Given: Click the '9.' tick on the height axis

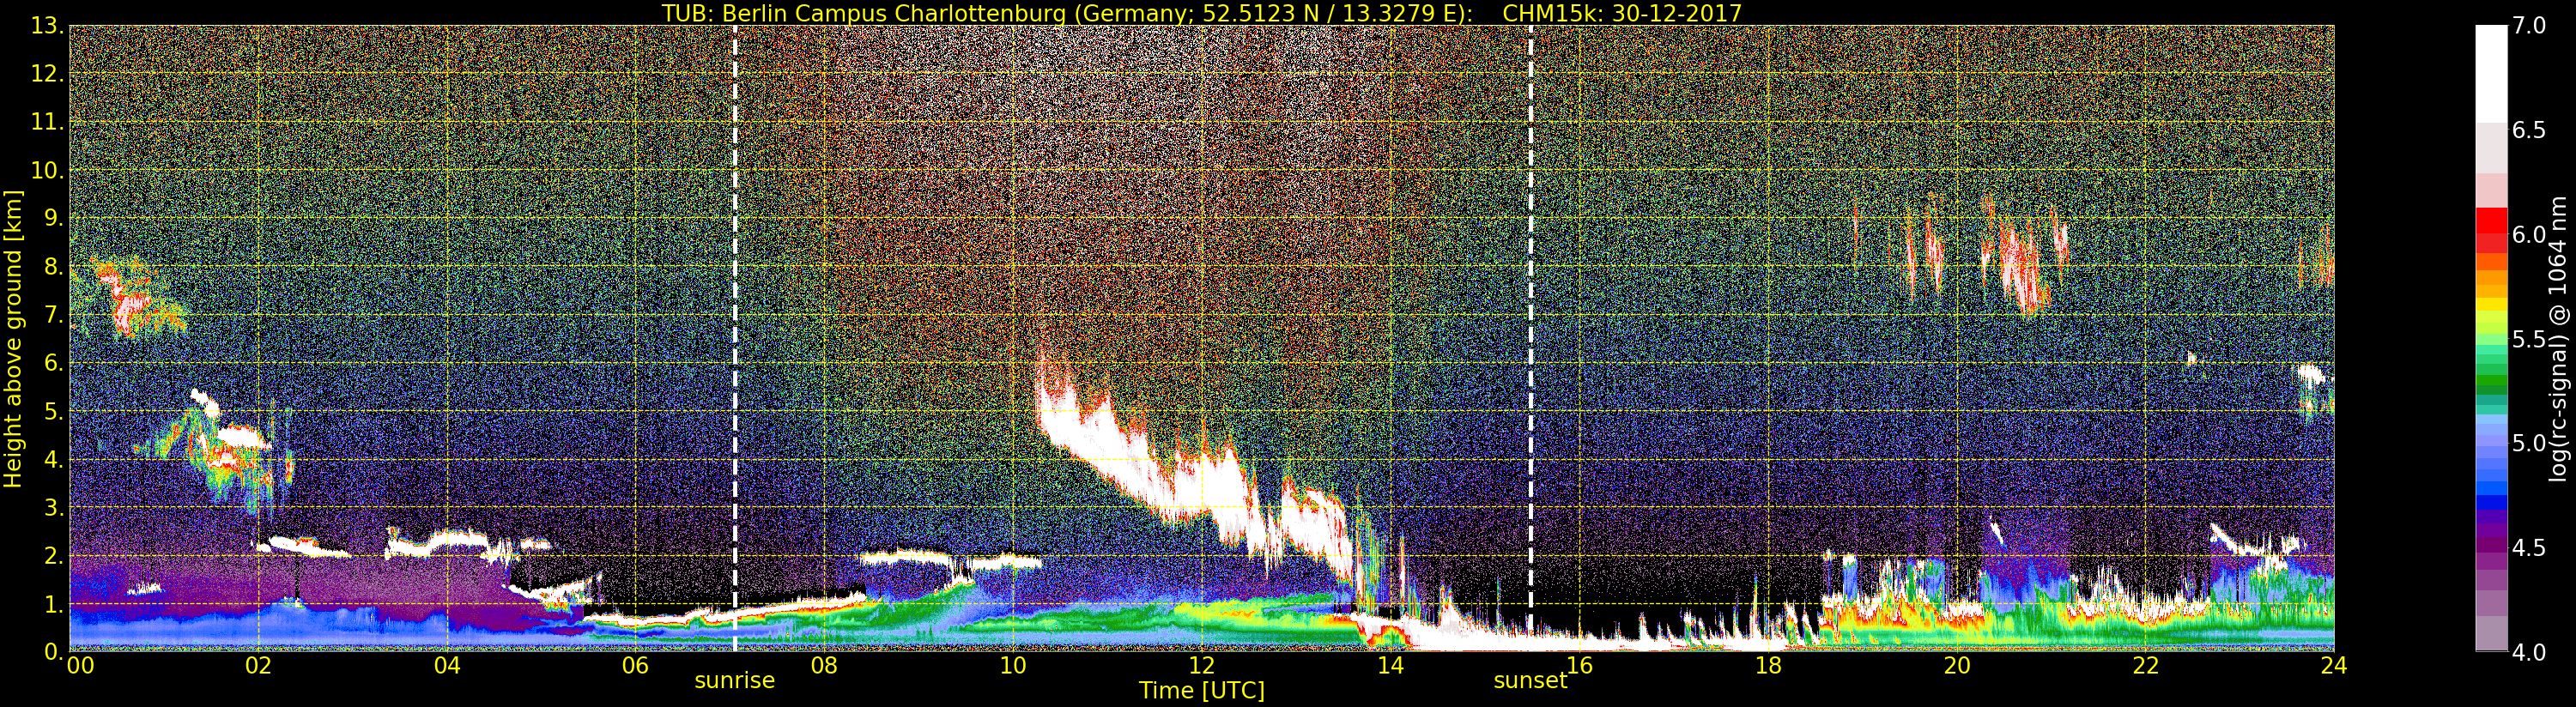Looking at the screenshot, I should (54, 218).
